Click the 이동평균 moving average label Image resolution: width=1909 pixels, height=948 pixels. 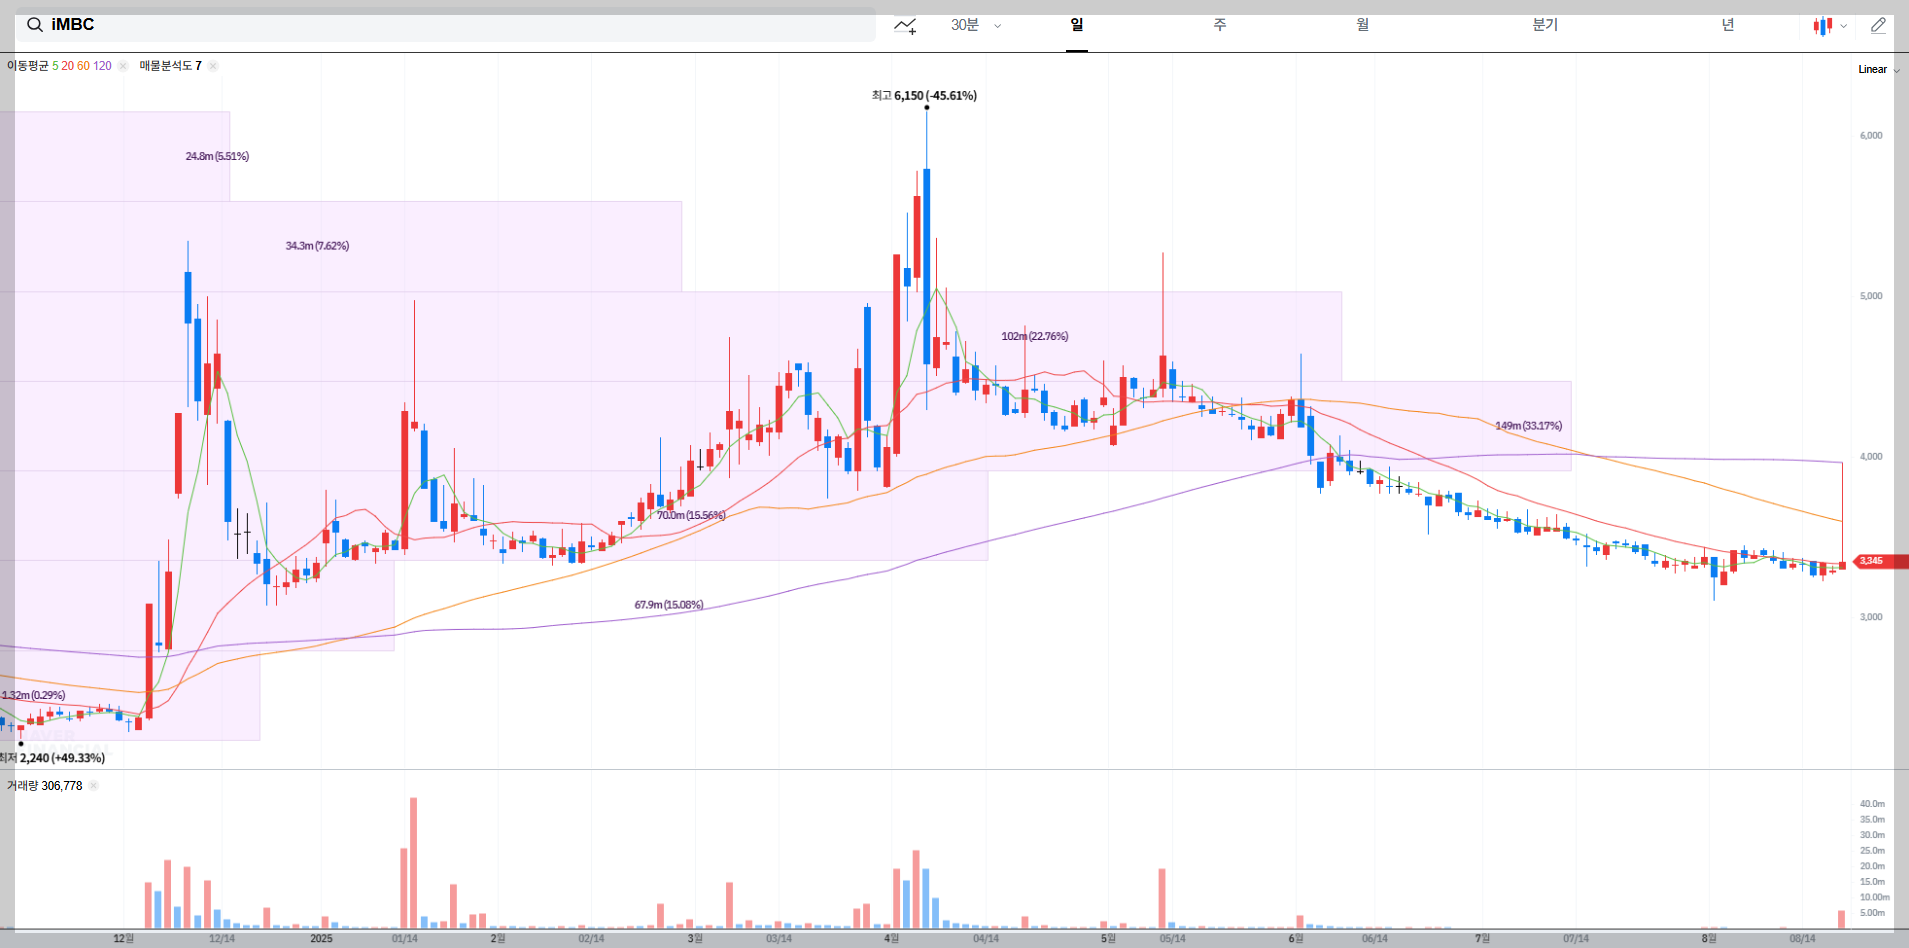30,66
